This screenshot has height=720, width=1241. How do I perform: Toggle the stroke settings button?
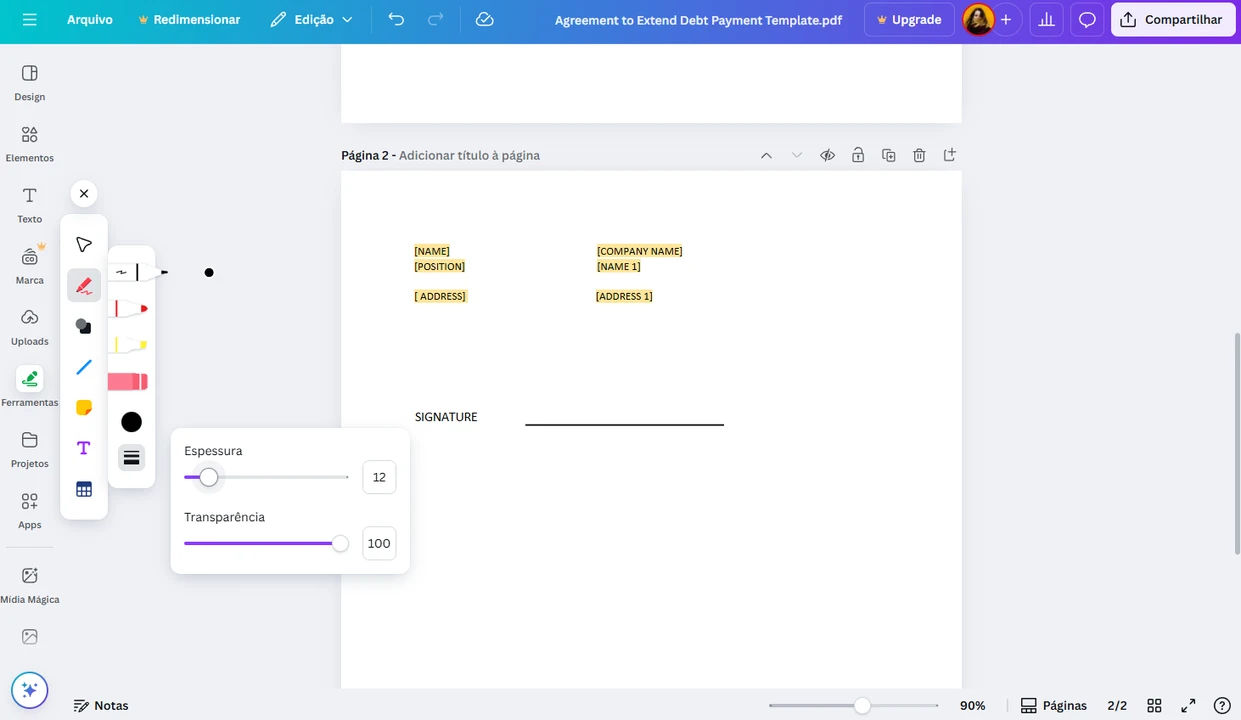pos(131,458)
